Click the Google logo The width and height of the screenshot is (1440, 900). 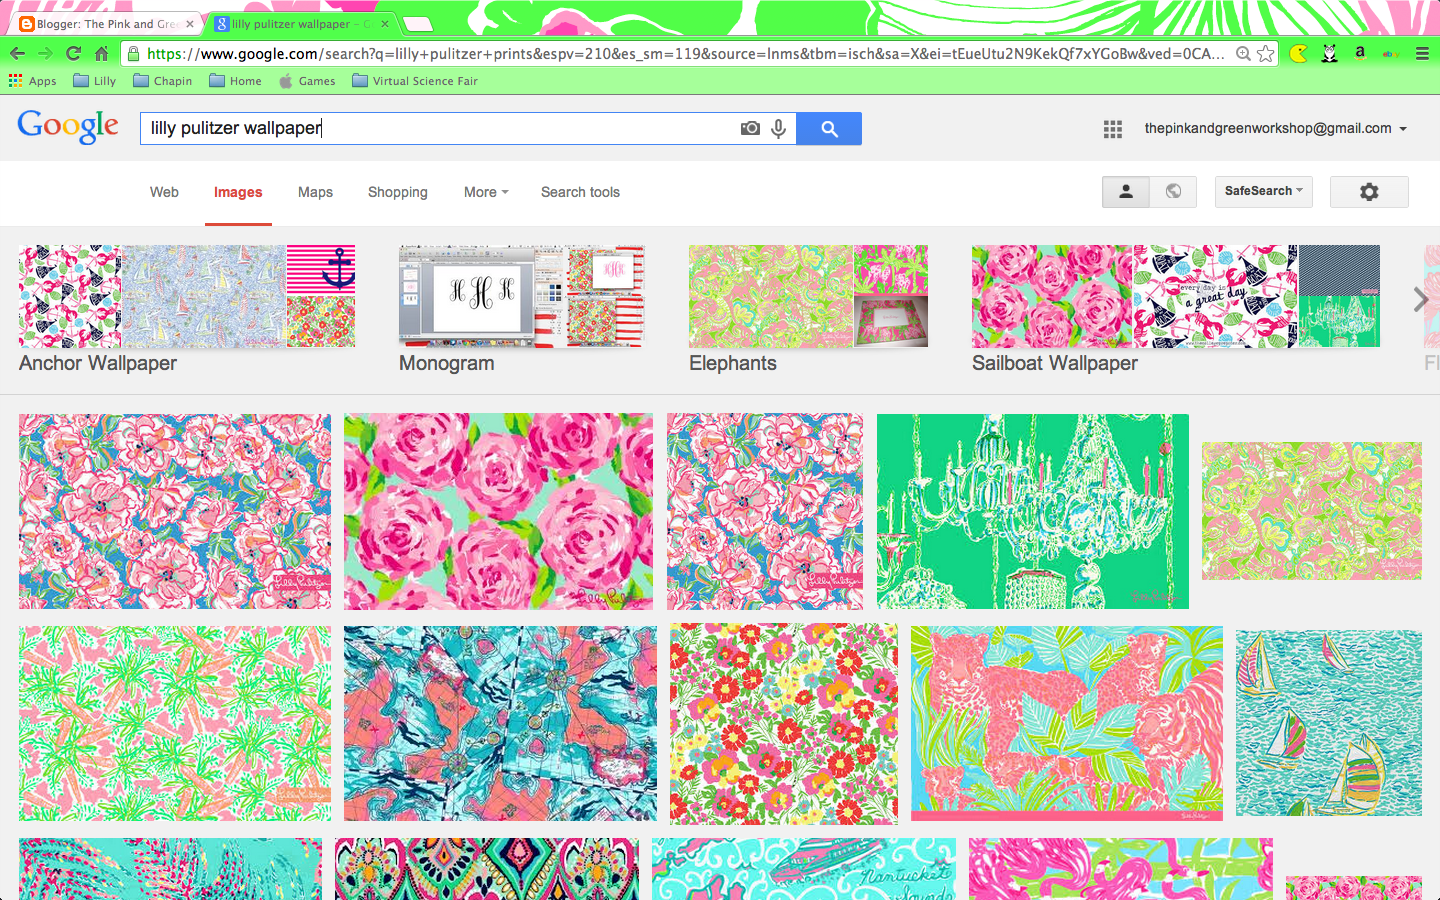[x=68, y=126]
